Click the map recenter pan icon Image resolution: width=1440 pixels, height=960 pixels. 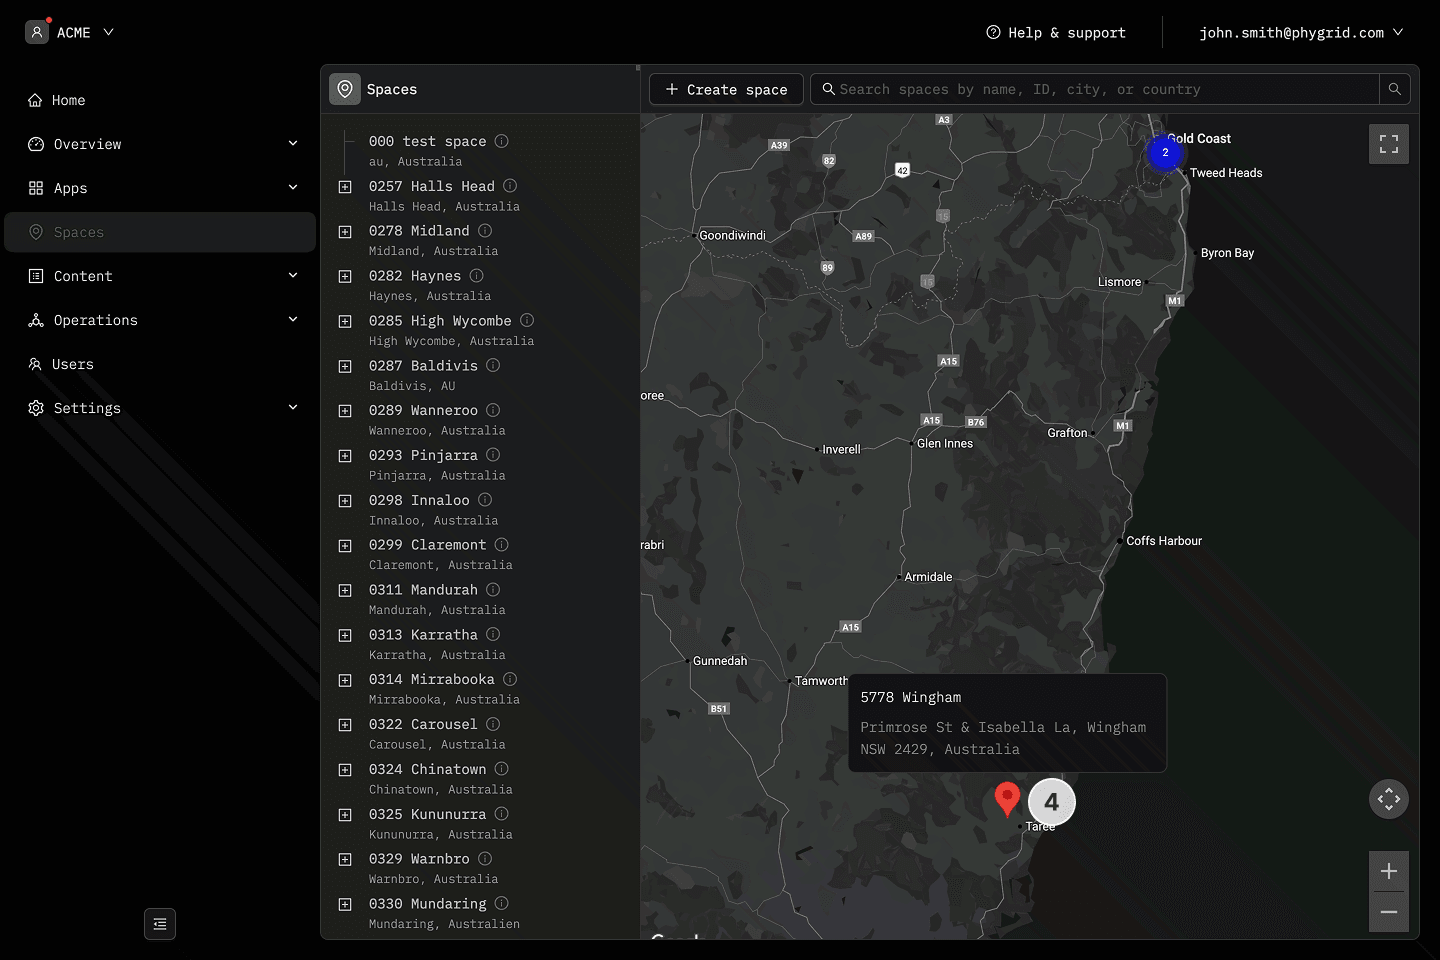[1388, 798]
